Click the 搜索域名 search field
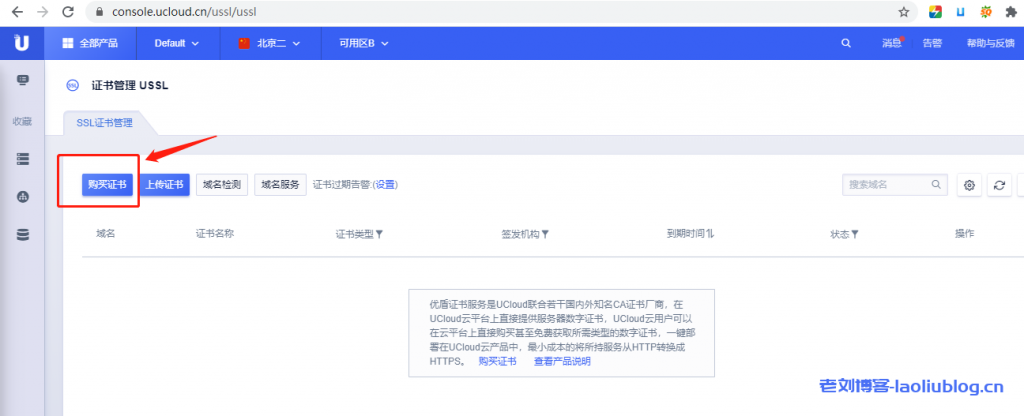 tap(888, 185)
